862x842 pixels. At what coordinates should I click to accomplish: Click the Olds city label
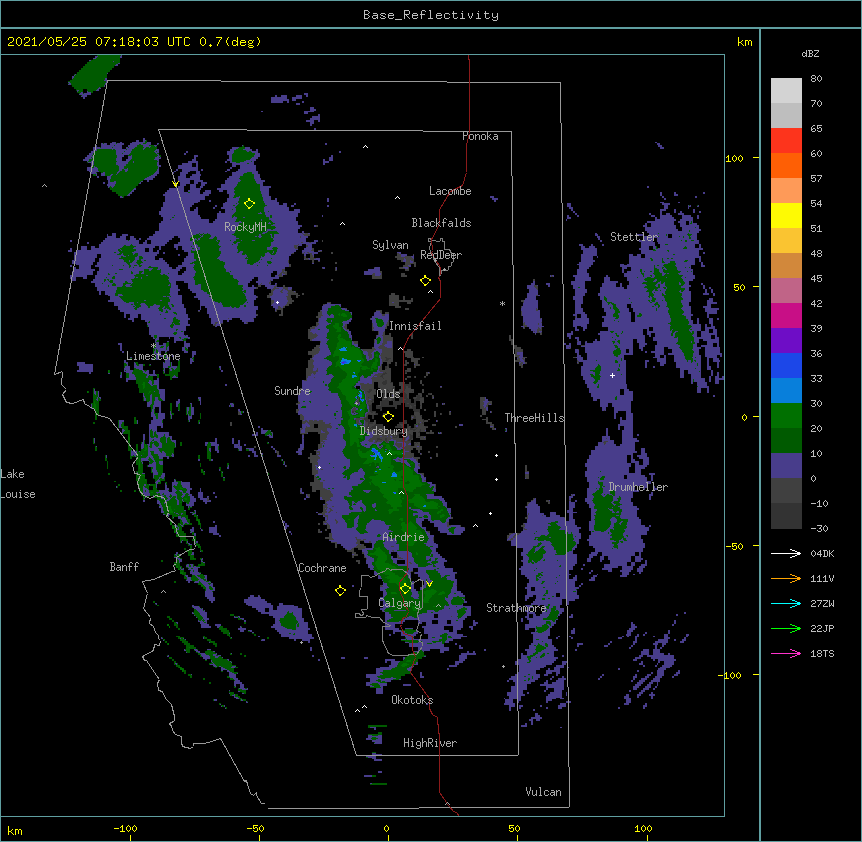(388, 394)
